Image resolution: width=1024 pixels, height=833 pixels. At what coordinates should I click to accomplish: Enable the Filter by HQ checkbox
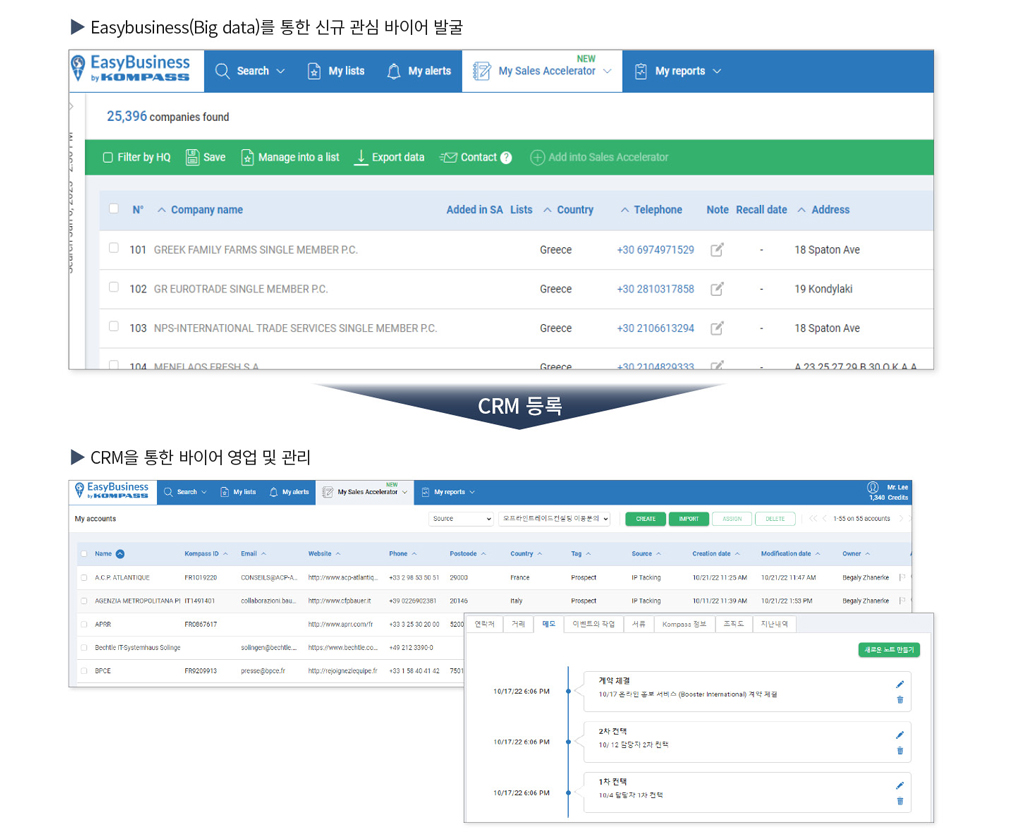(108, 158)
